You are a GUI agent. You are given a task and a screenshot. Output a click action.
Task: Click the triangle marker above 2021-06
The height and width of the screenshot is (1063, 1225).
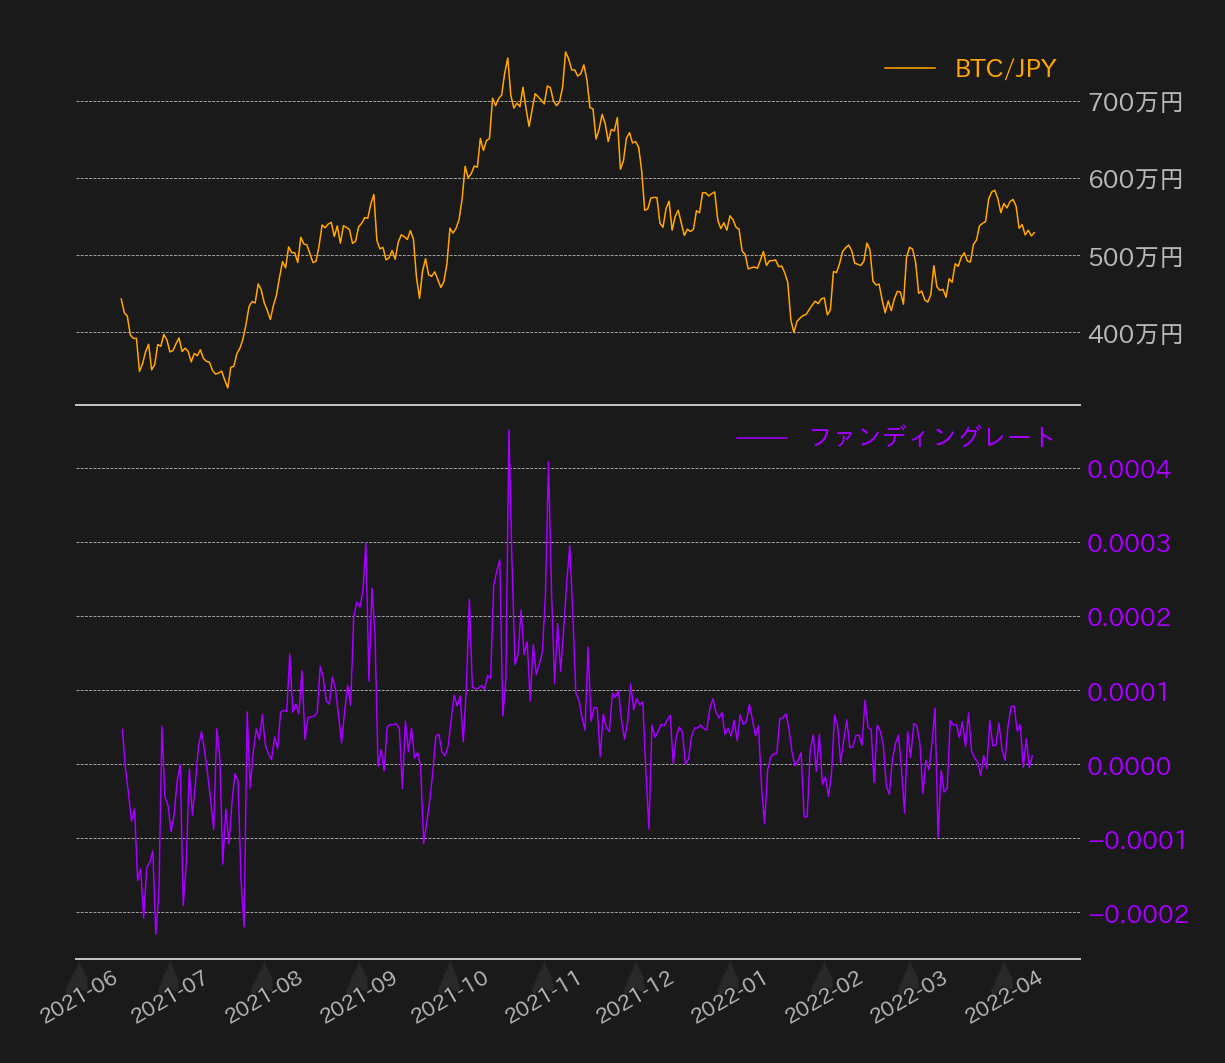click(77, 980)
